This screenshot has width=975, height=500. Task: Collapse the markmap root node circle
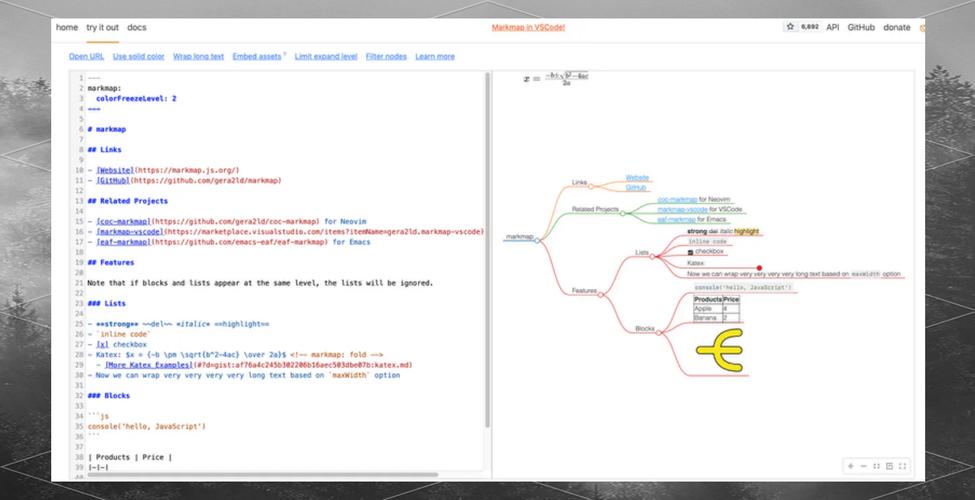pos(537,240)
